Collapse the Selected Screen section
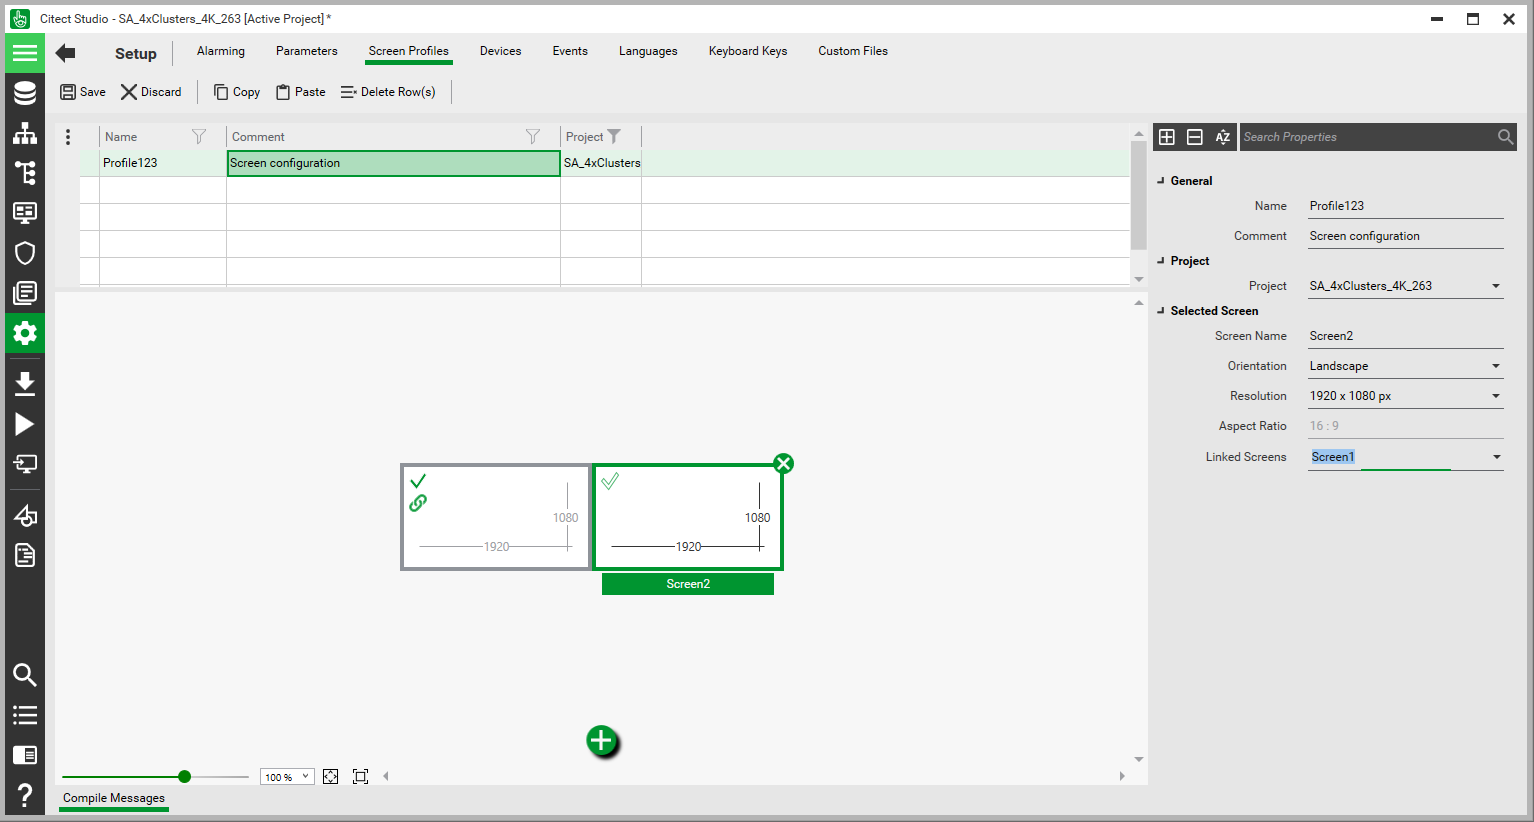The image size is (1534, 822). tap(1161, 311)
